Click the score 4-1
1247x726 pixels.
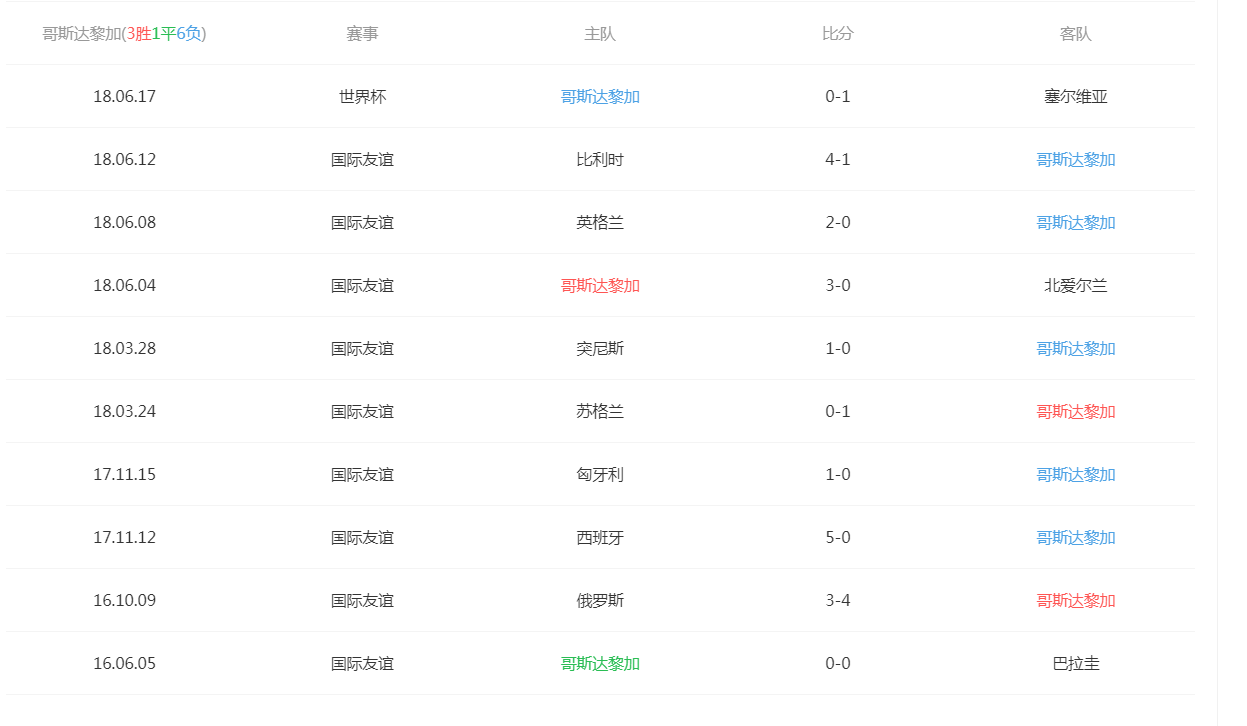(x=838, y=160)
